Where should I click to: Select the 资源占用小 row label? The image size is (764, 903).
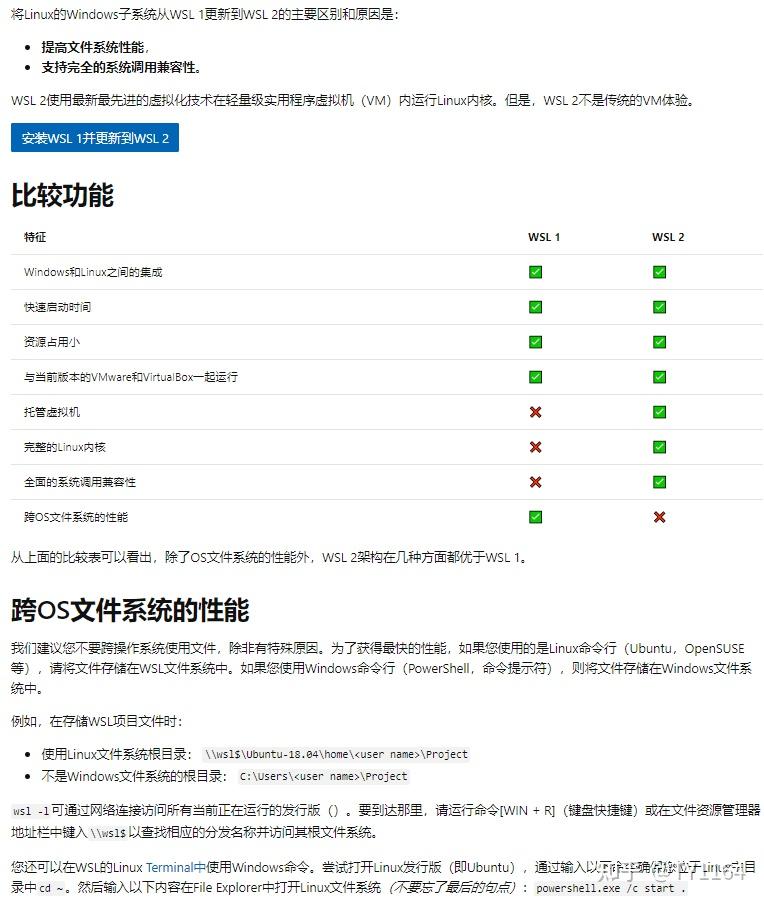tap(51, 342)
